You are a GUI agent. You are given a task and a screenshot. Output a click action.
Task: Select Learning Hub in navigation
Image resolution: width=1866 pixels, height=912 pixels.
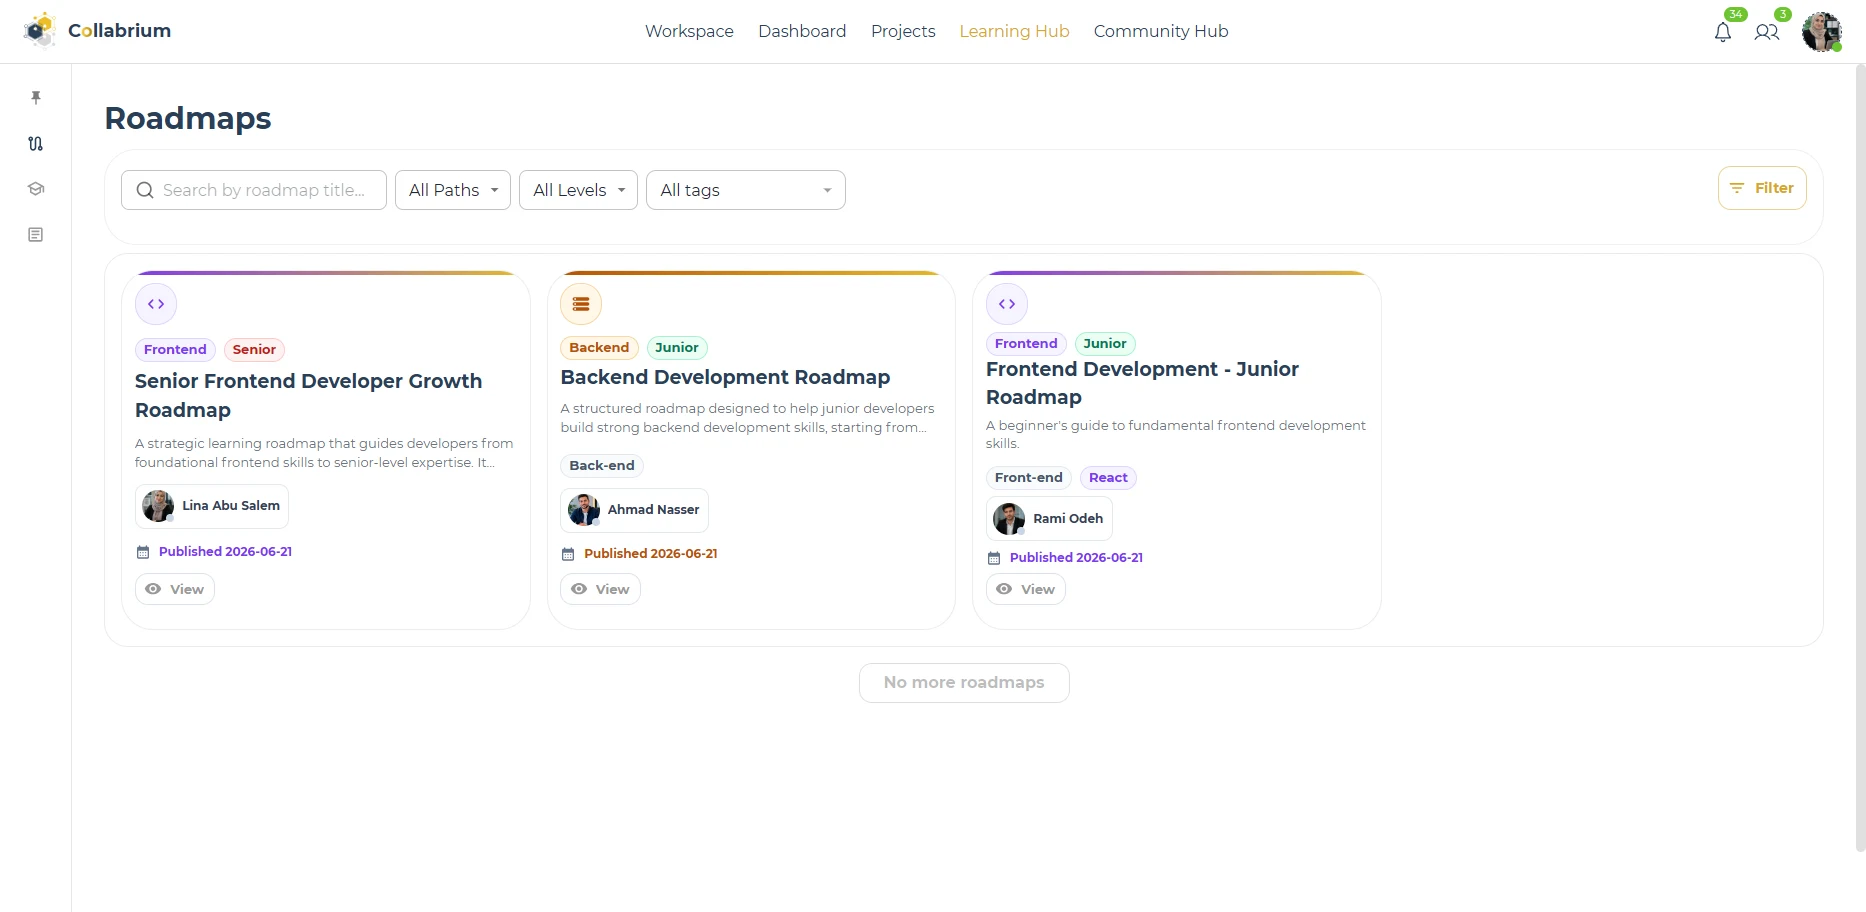click(1014, 31)
